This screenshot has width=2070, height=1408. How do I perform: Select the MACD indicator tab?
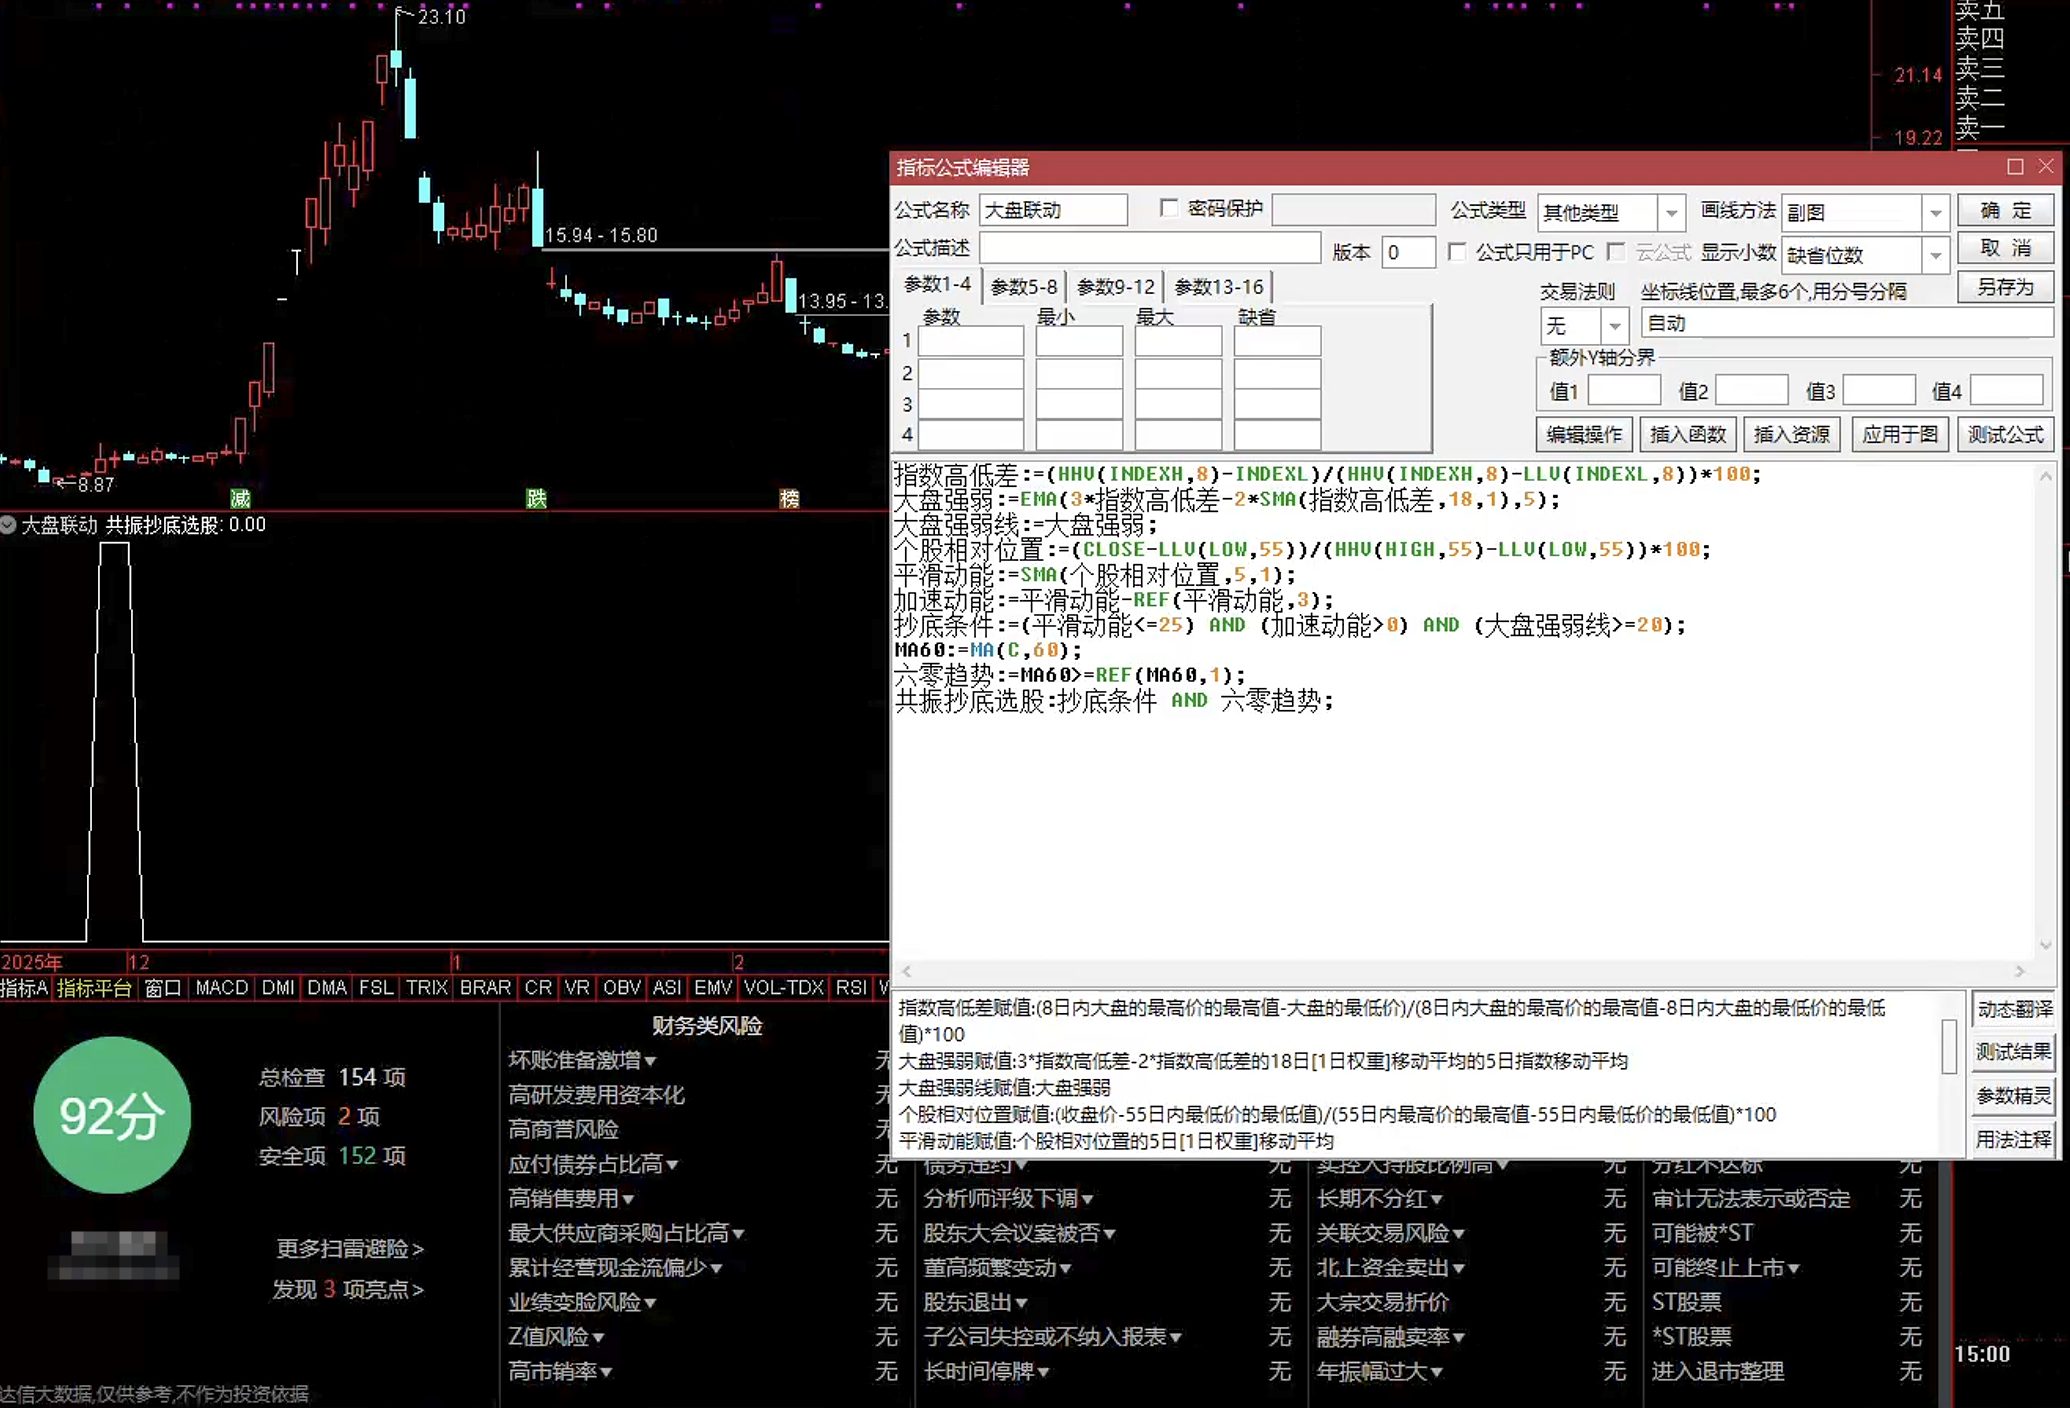pos(221,988)
